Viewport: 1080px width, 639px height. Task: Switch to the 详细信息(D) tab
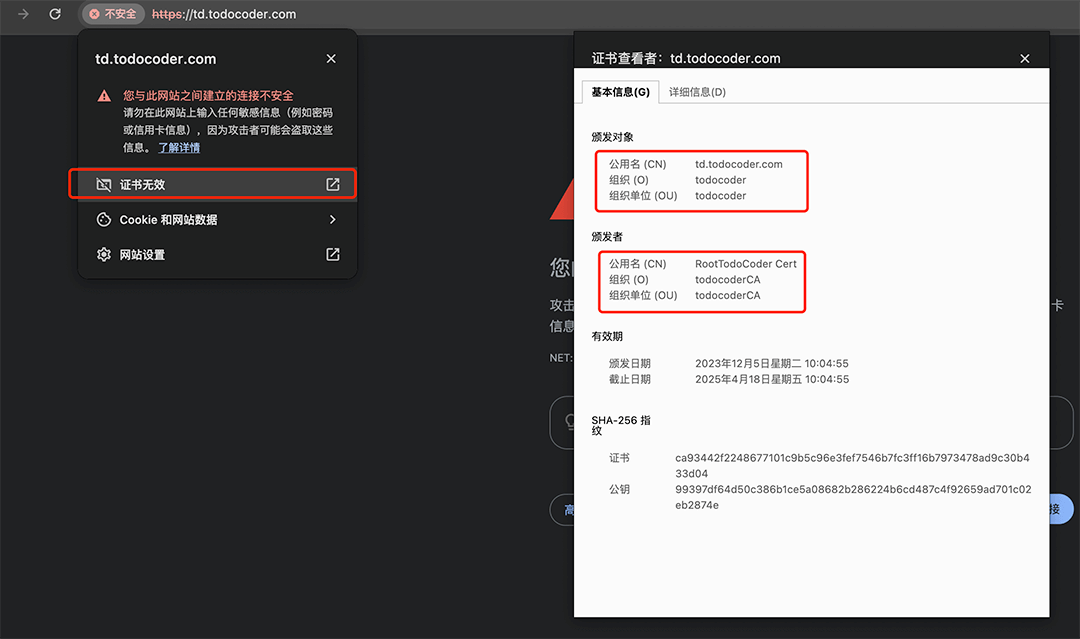point(697,92)
